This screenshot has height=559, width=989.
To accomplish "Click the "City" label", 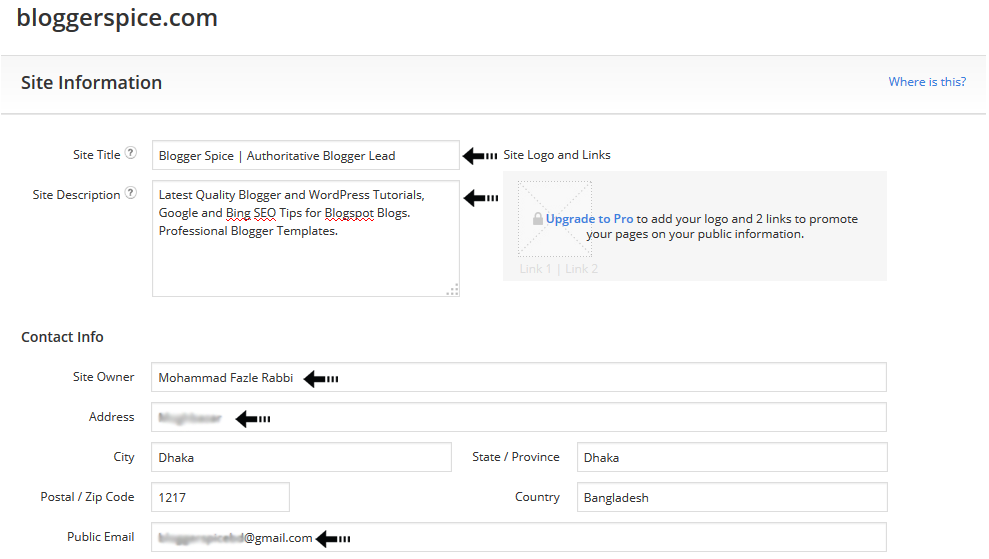I will pyautogui.click(x=124, y=457).
